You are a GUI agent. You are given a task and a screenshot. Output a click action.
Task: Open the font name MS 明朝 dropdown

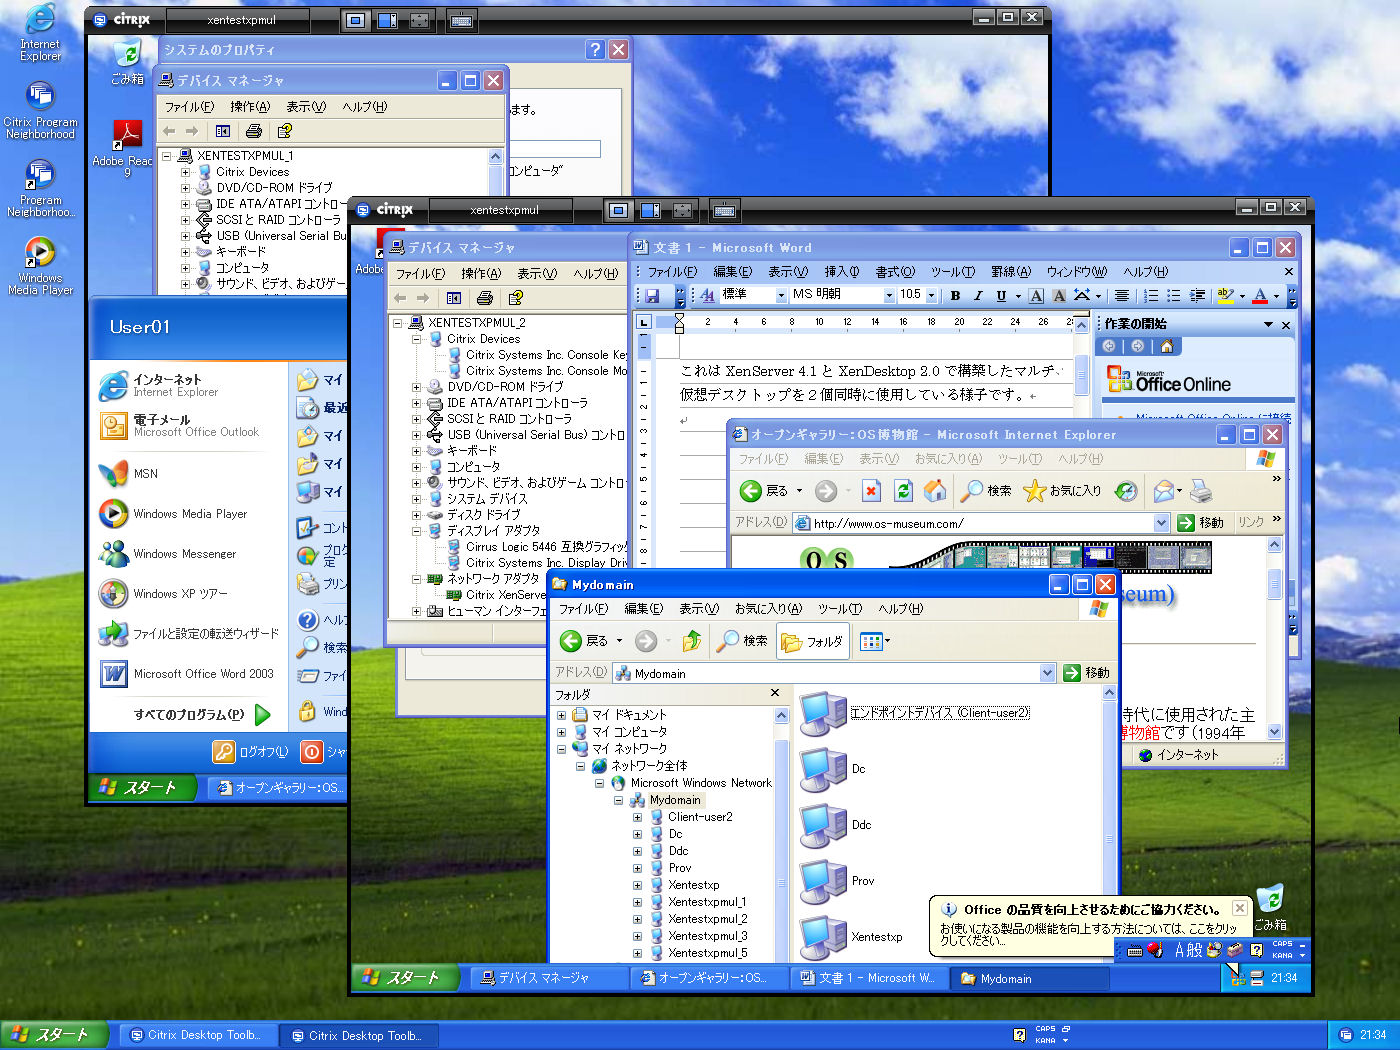pyautogui.click(x=889, y=295)
